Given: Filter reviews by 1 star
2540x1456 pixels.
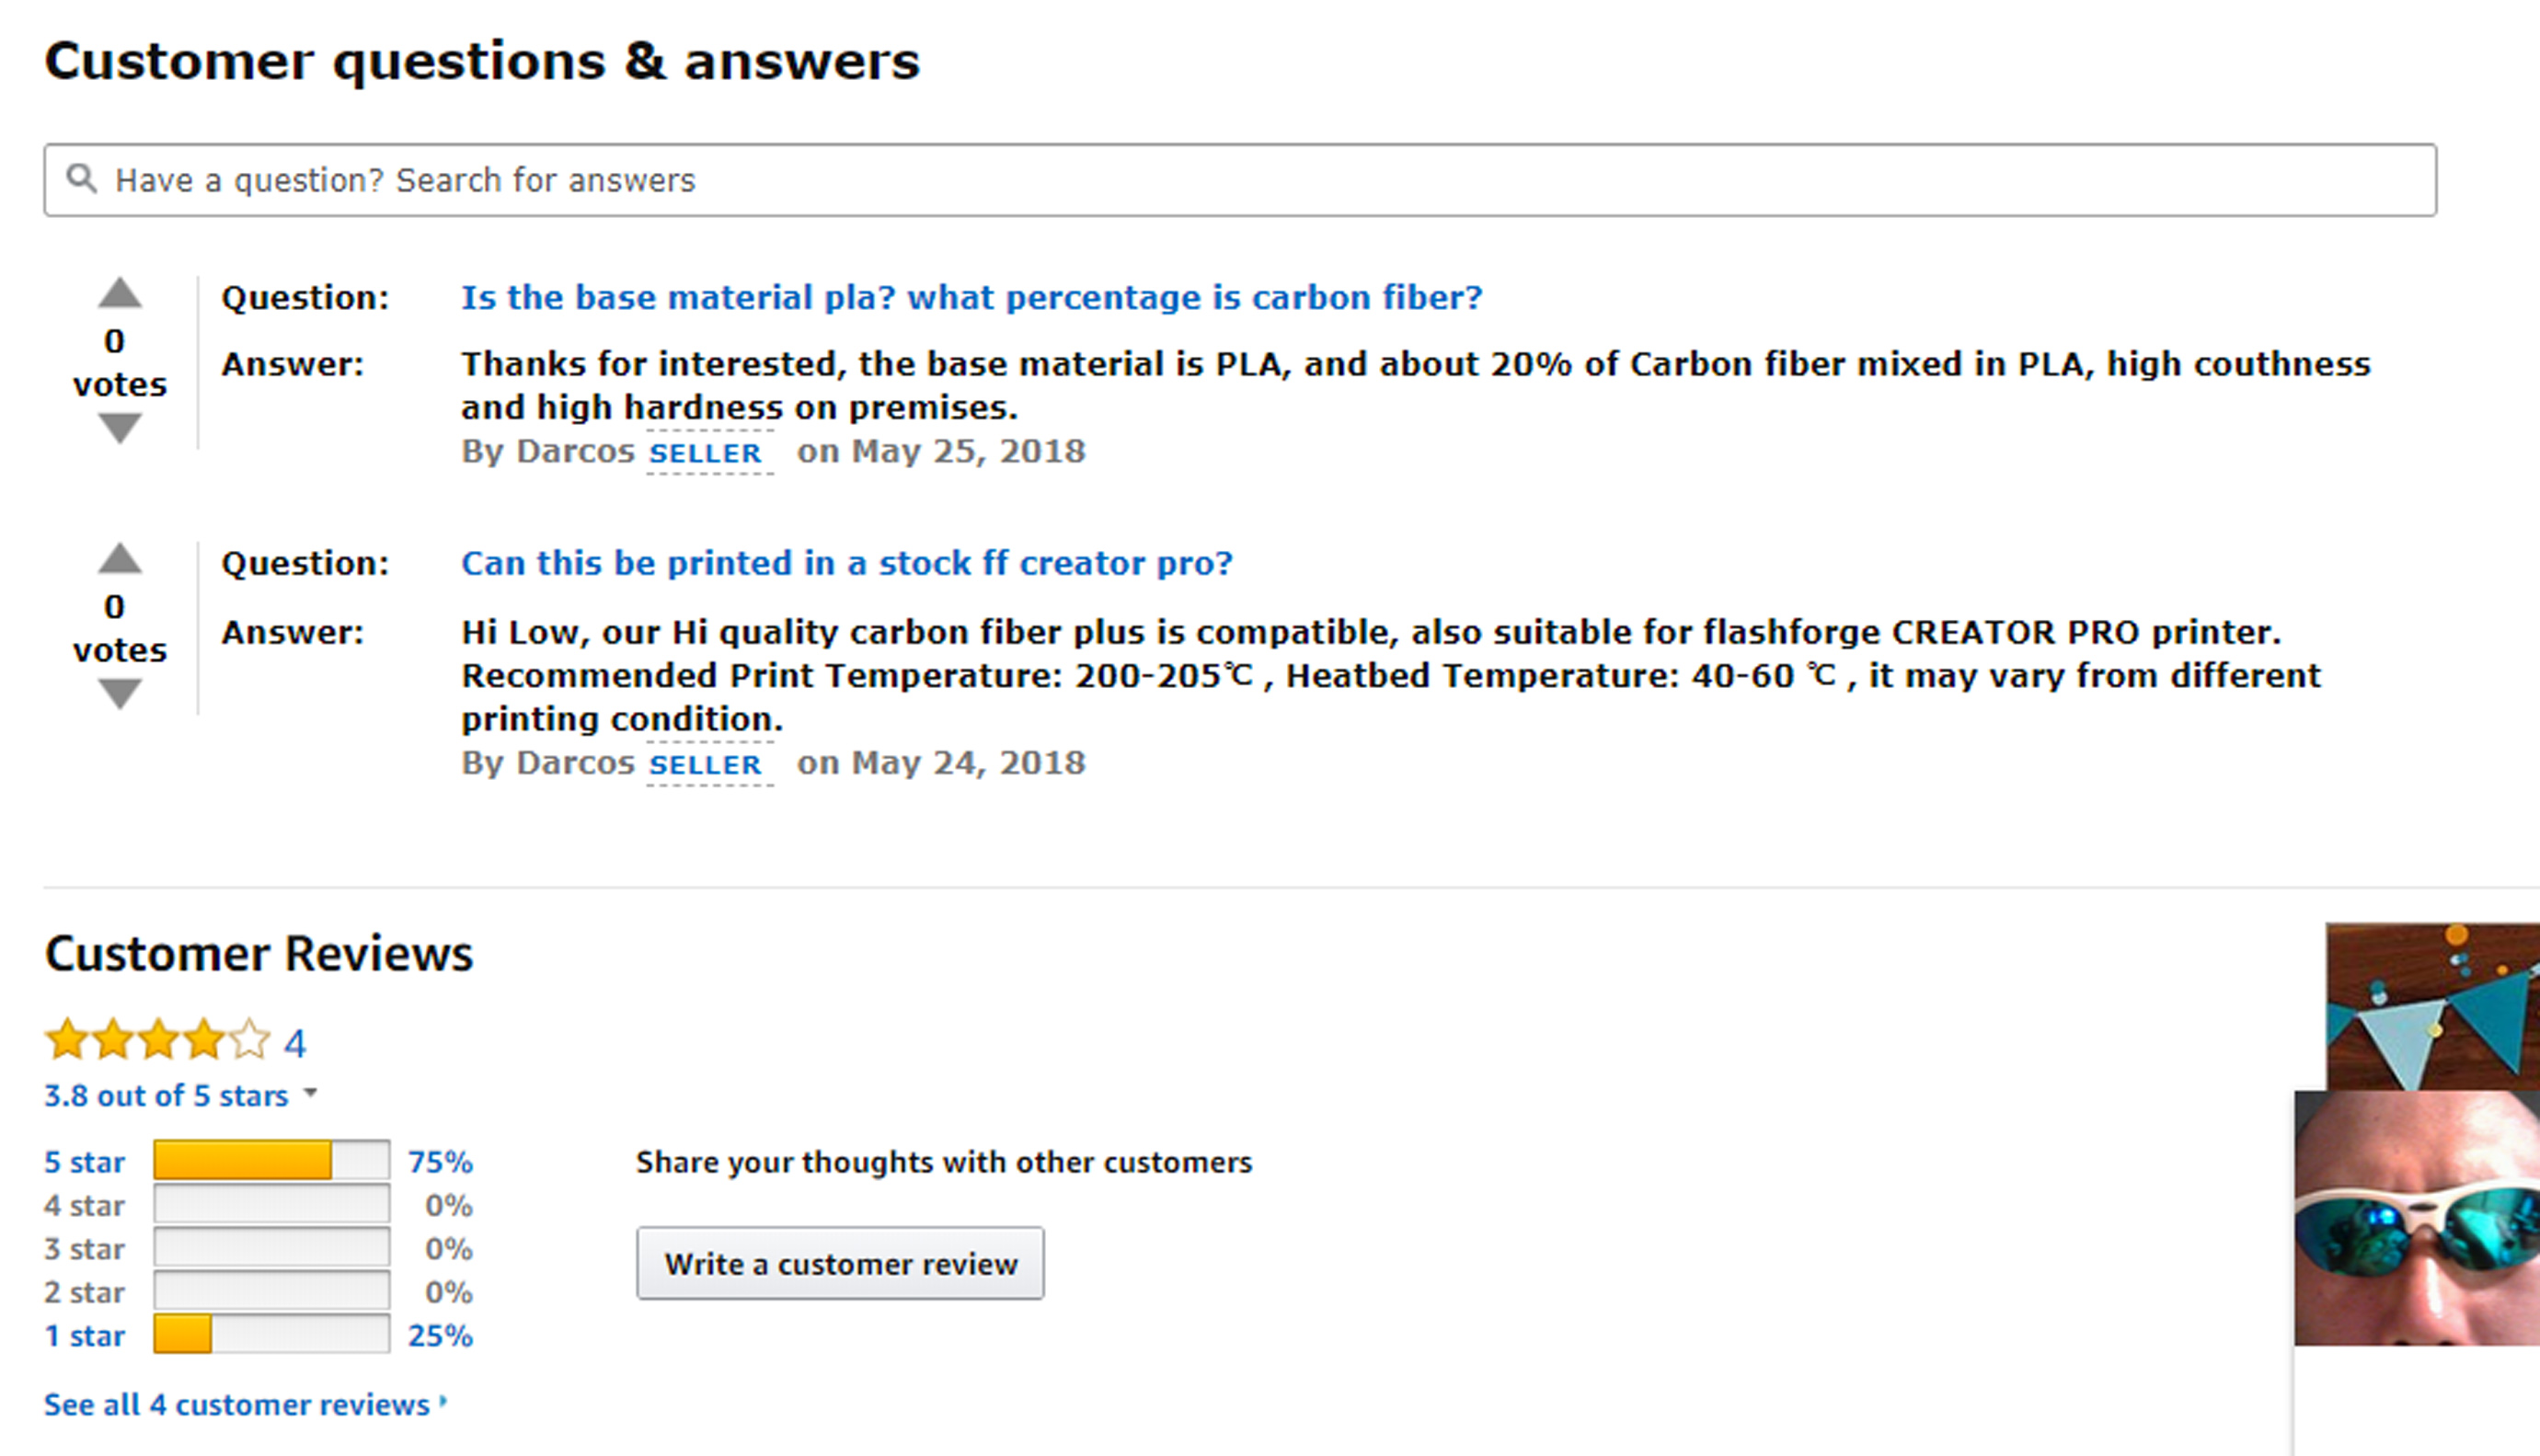Looking at the screenshot, I should pyautogui.click(x=84, y=1336).
